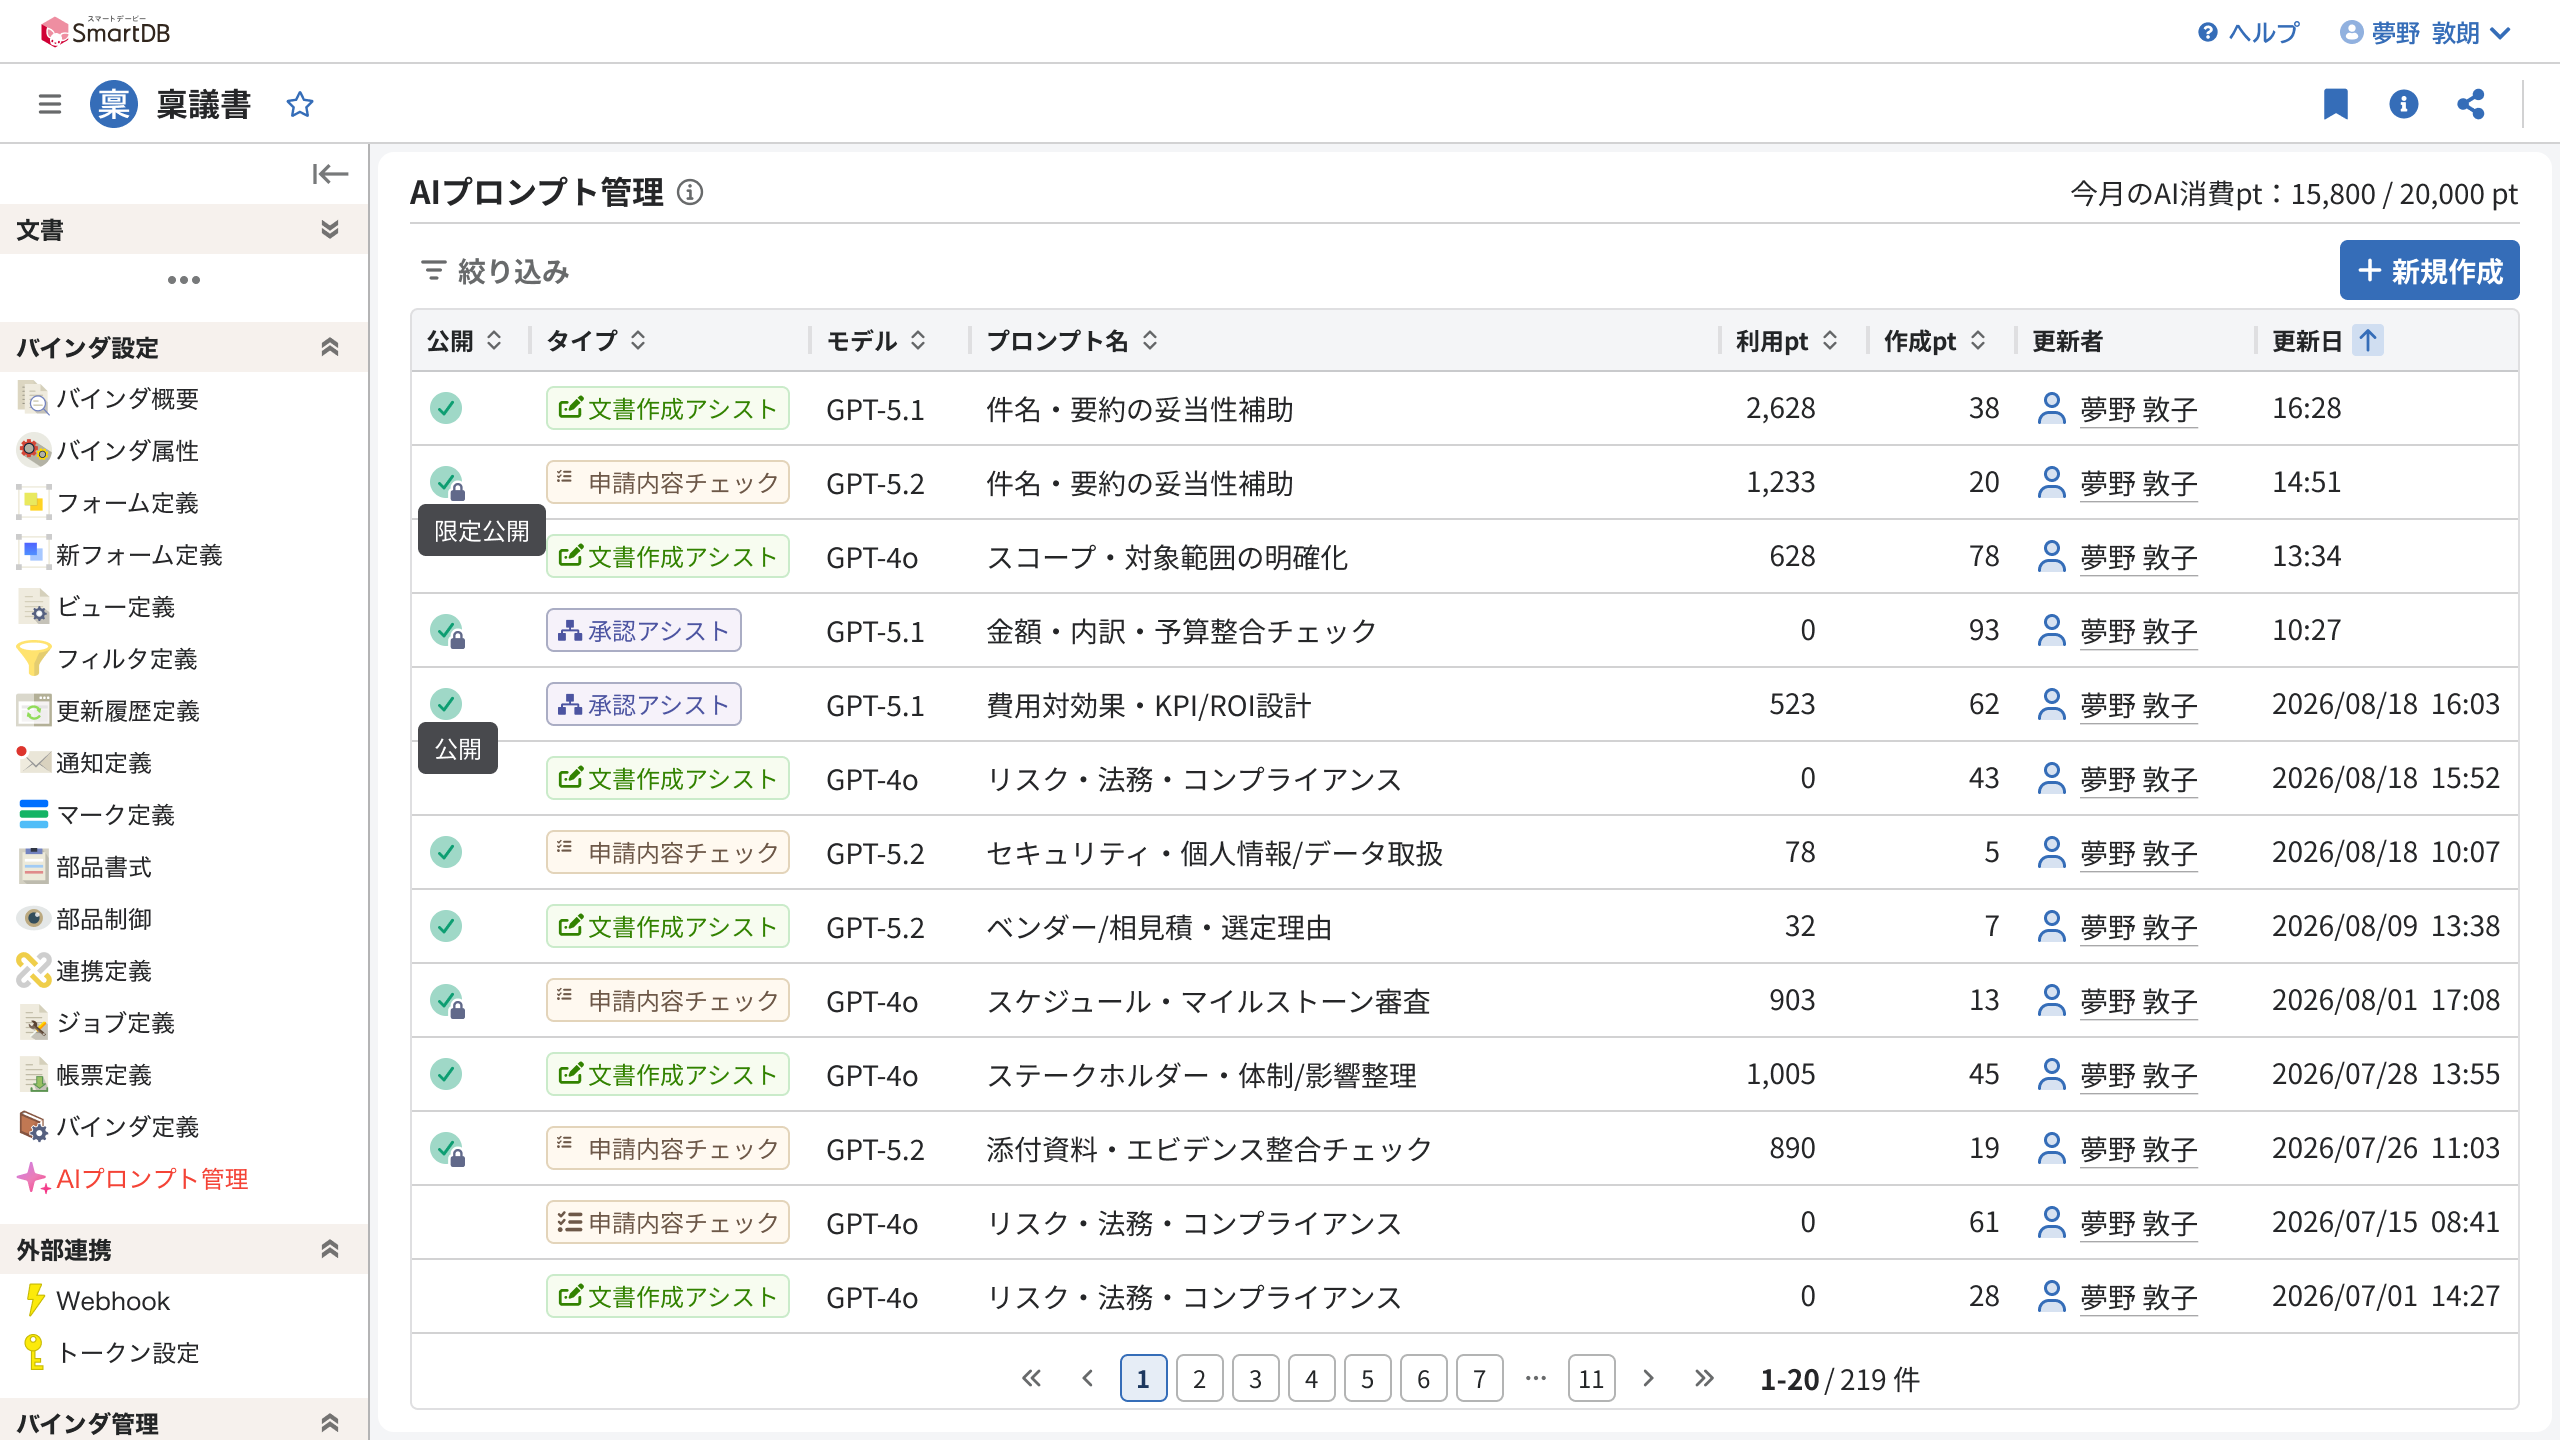This screenshot has height=1440, width=2560.
Task: Toggle the 更新日 sort arrow
Action: coord(2368,341)
